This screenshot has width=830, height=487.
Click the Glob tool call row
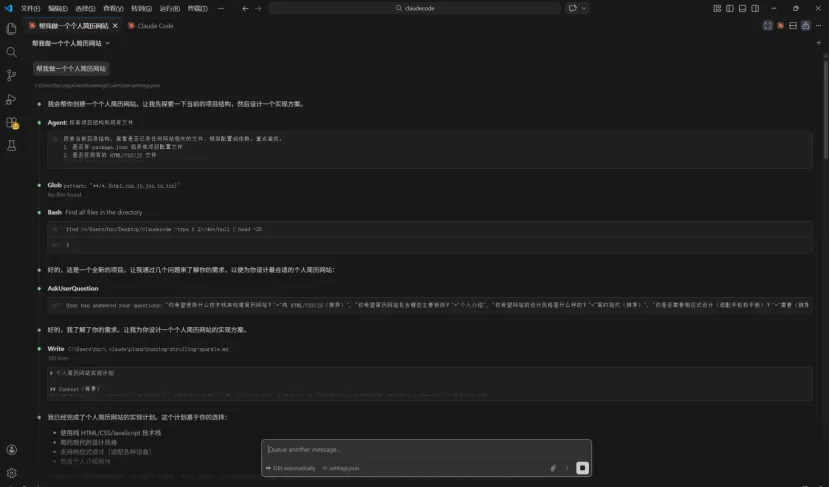click(114, 185)
